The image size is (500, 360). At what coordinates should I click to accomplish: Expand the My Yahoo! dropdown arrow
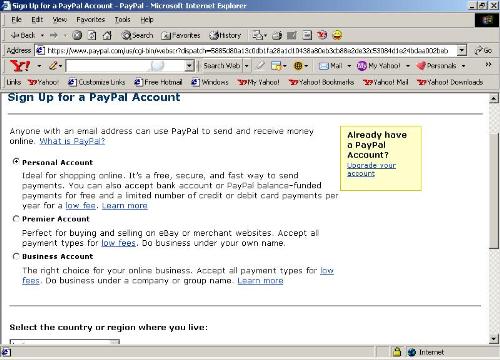pyautogui.click(x=408, y=66)
